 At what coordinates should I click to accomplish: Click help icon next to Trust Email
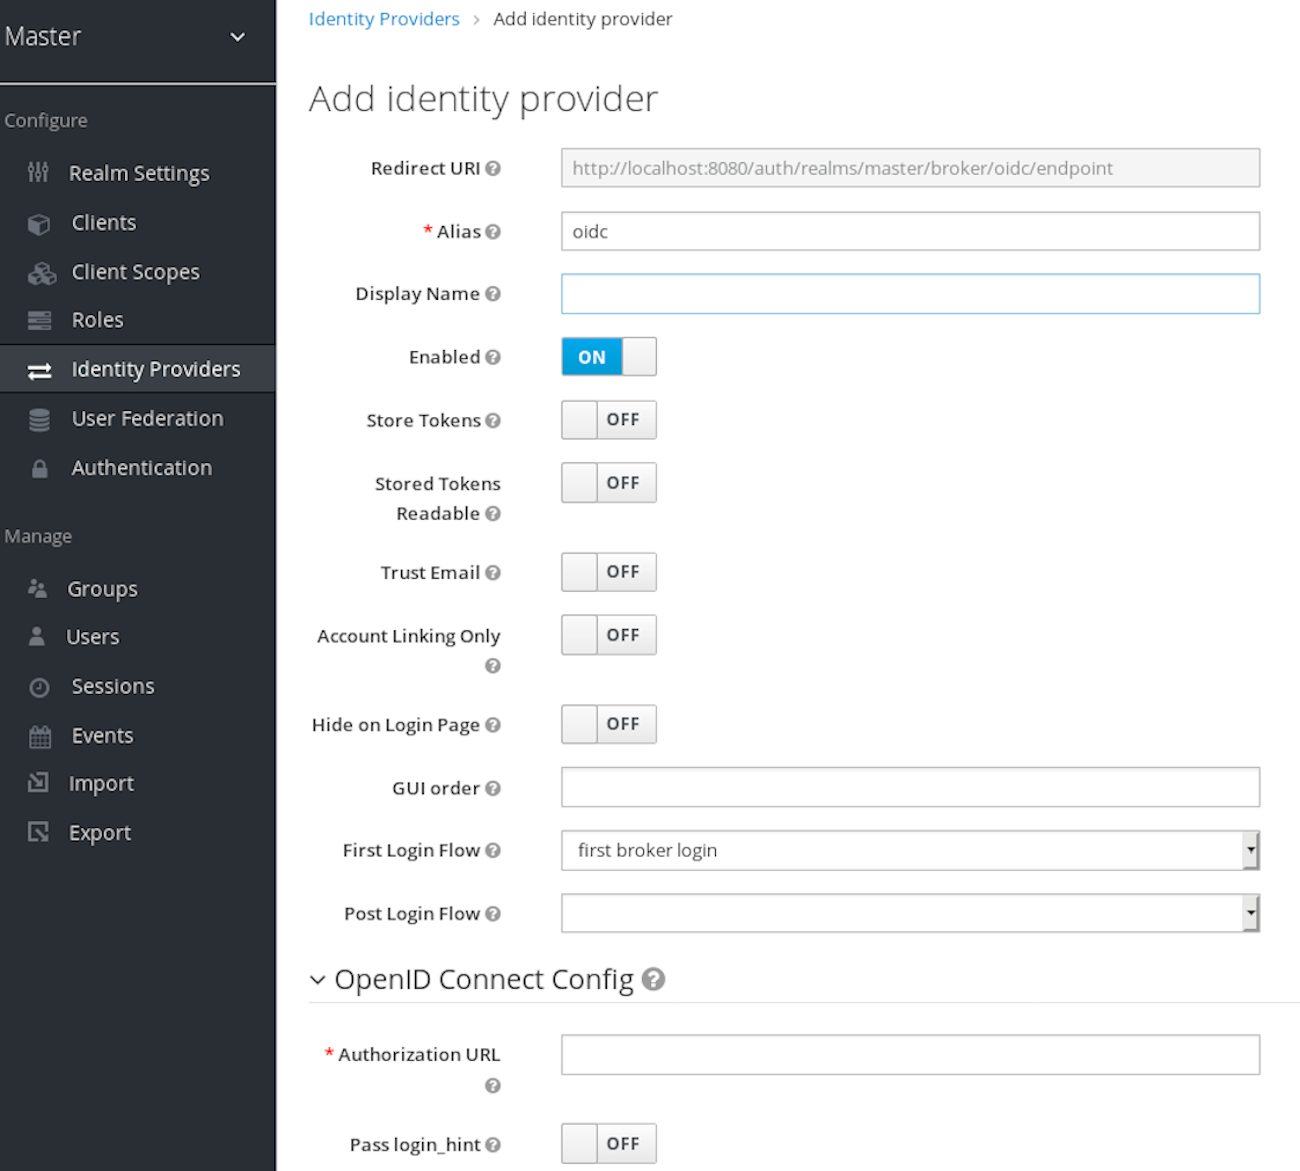493,573
